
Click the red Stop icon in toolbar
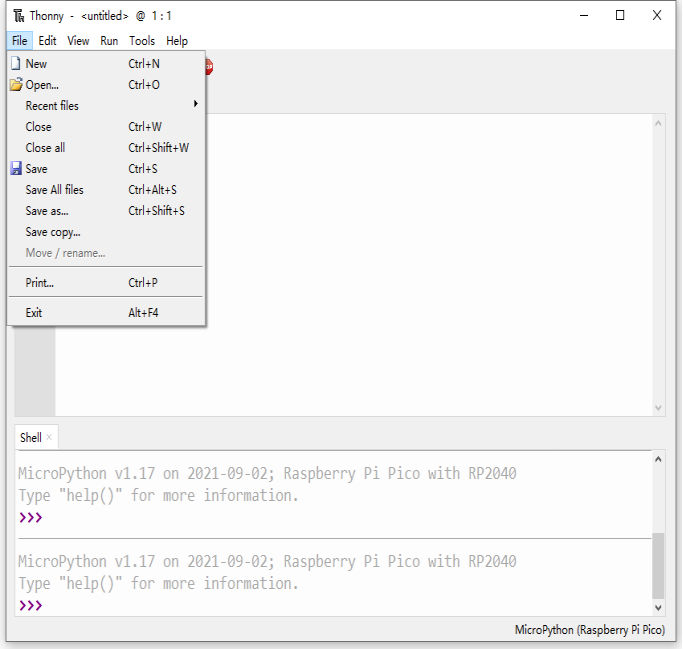pyautogui.click(x=209, y=67)
